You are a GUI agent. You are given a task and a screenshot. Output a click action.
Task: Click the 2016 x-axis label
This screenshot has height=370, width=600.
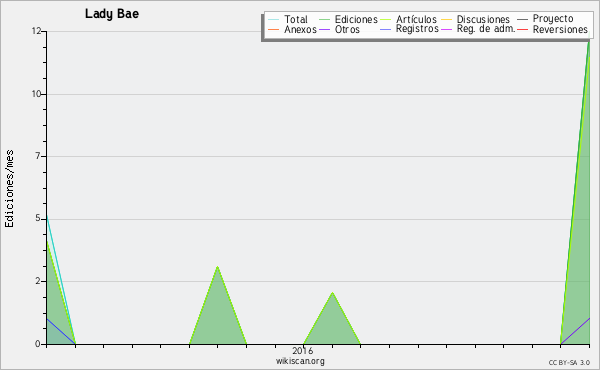coord(302,350)
